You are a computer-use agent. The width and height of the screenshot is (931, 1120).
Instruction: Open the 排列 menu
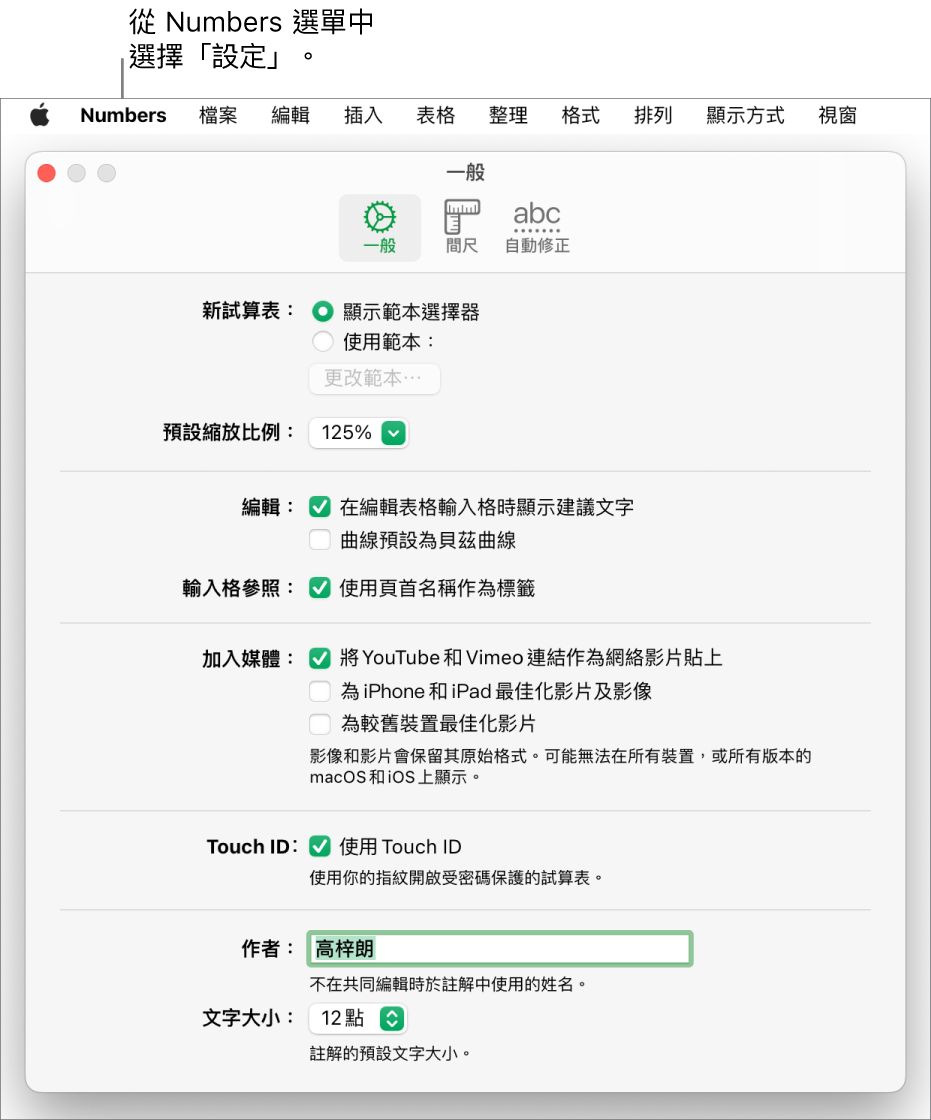click(653, 115)
